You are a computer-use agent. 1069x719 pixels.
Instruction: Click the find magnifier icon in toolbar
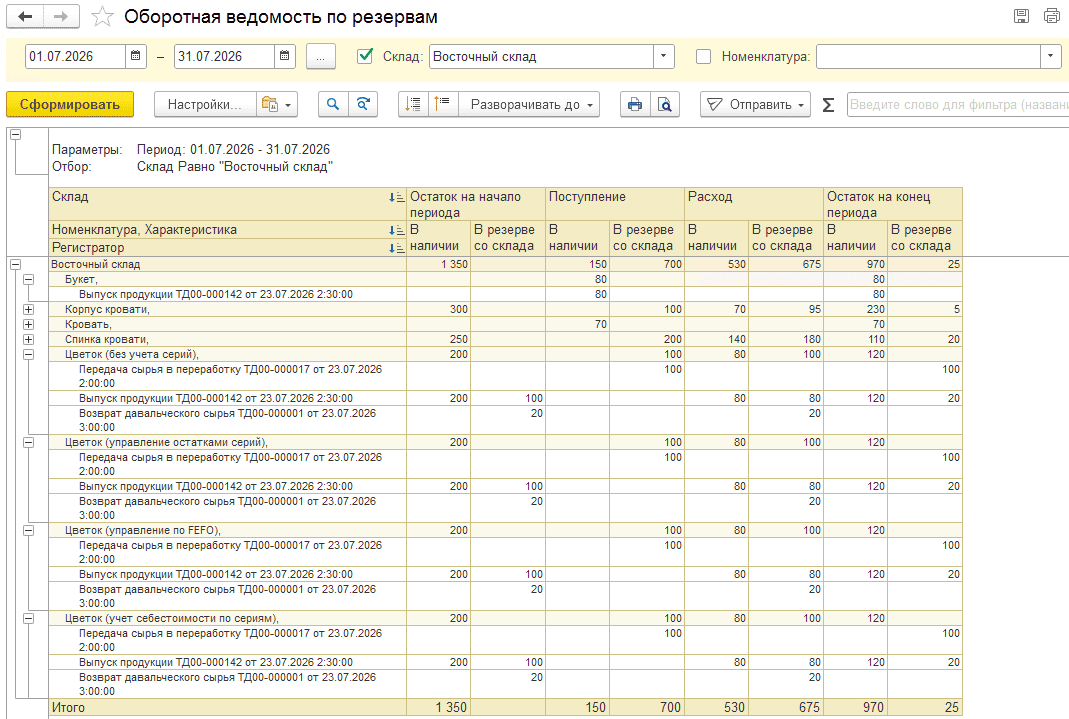[333, 104]
